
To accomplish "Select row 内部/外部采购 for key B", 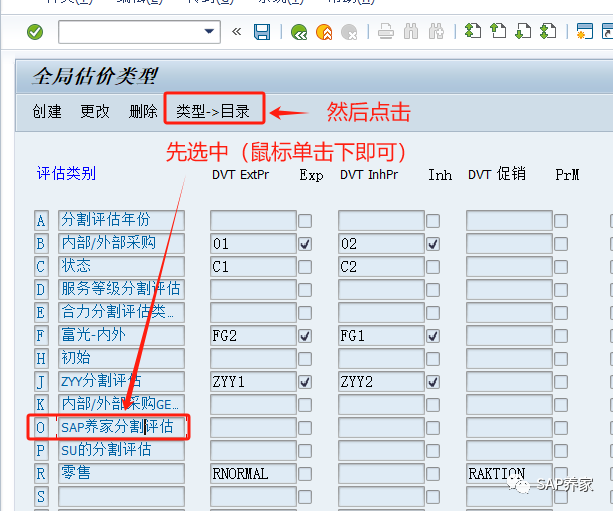I will (122, 244).
